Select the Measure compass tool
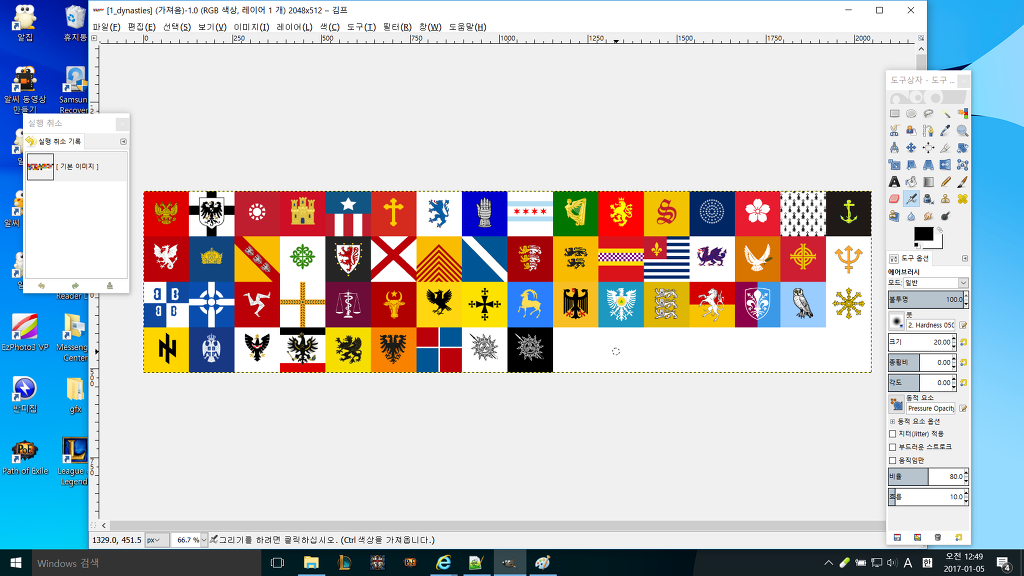The image size is (1024, 576). click(895, 148)
